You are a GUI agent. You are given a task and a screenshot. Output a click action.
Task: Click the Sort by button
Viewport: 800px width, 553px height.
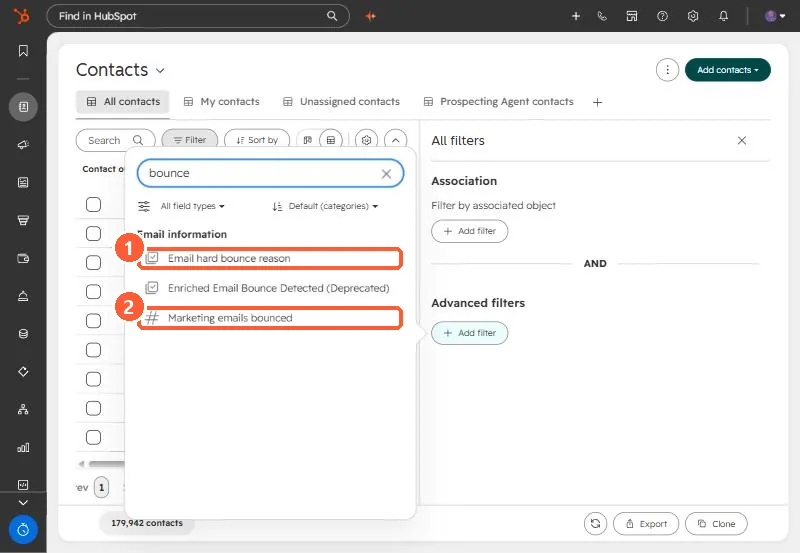[x=257, y=140]
